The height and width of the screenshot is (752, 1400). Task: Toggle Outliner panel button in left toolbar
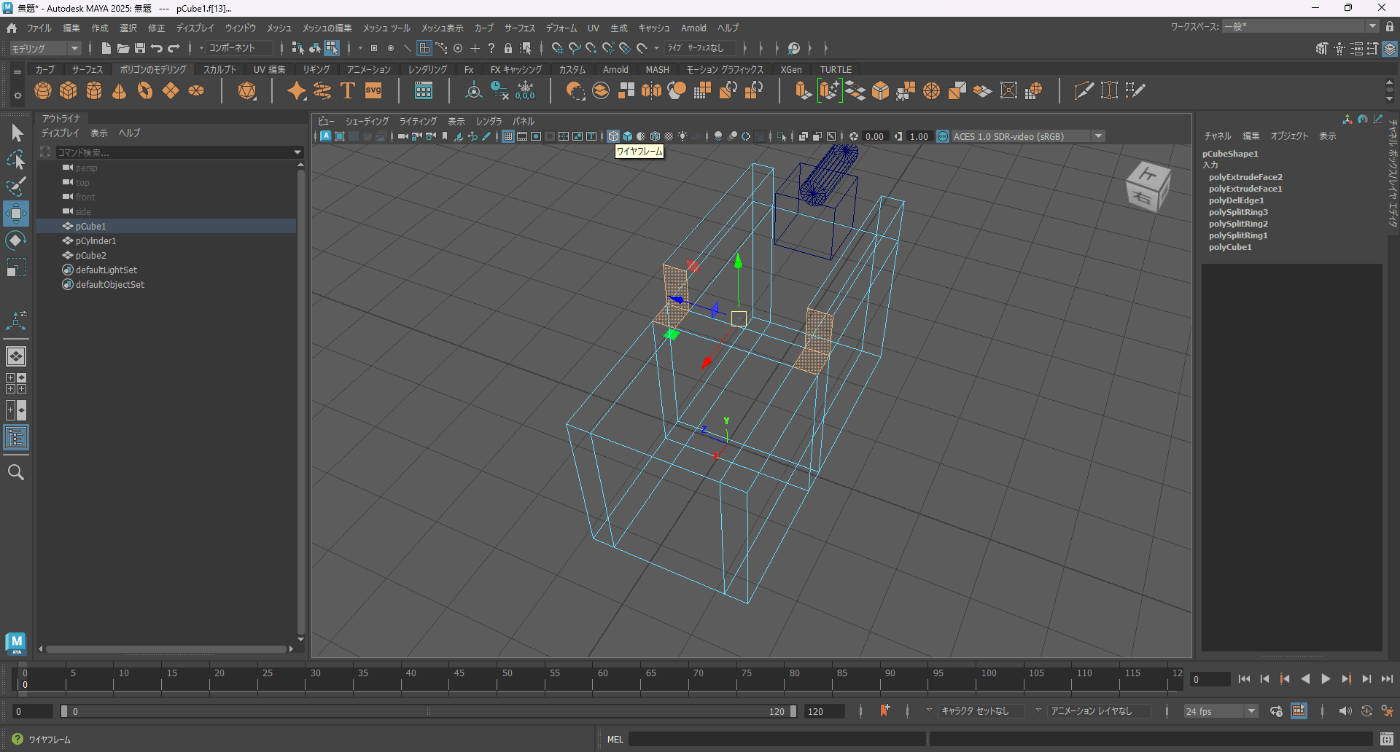(x=16, y=437)
